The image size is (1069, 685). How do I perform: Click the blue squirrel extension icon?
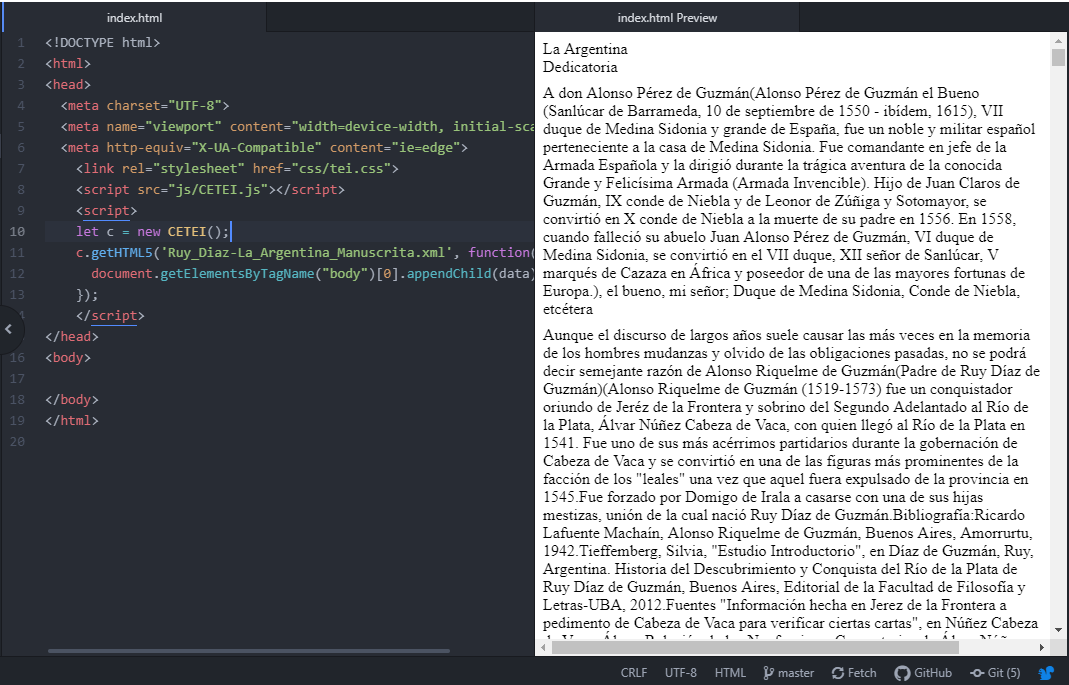pos(1046,672)
